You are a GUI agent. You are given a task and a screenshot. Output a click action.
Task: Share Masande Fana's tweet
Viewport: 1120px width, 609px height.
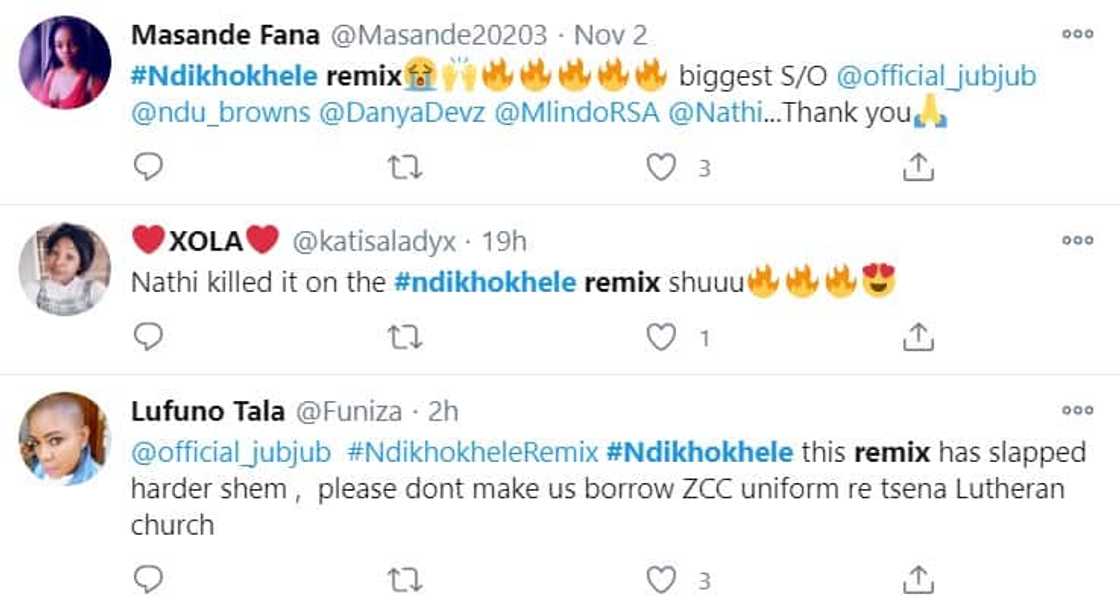[x=918, y=167]
